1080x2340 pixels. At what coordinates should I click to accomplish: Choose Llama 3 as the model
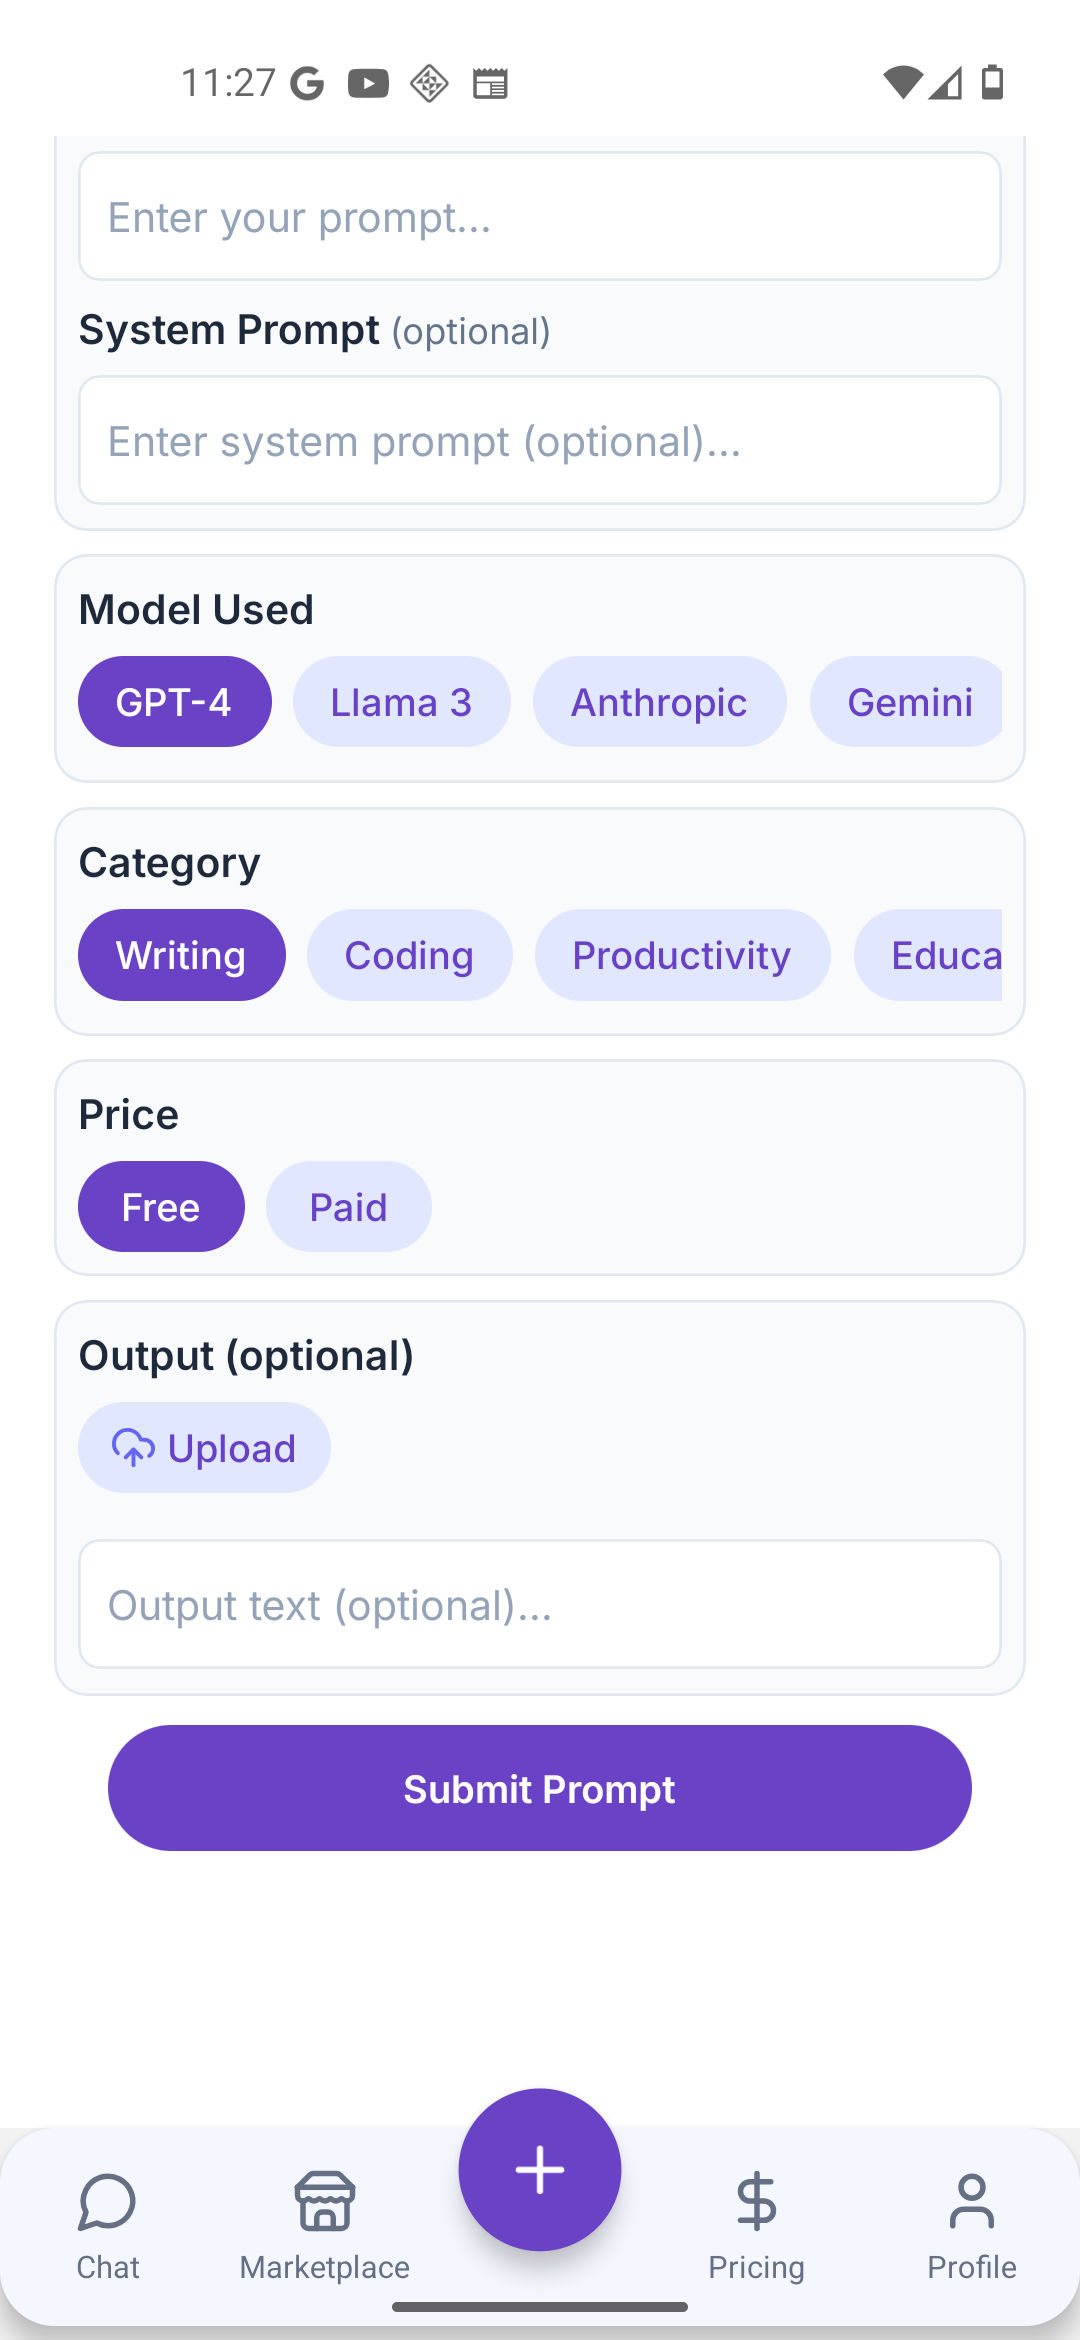(401, 702)
